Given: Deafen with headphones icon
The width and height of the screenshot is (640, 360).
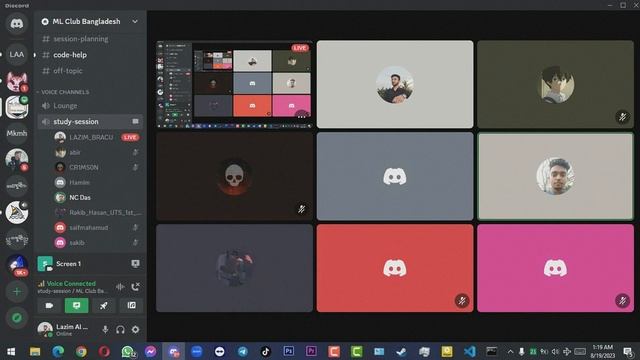Looking at the screenshot, I should click(120, 329).
